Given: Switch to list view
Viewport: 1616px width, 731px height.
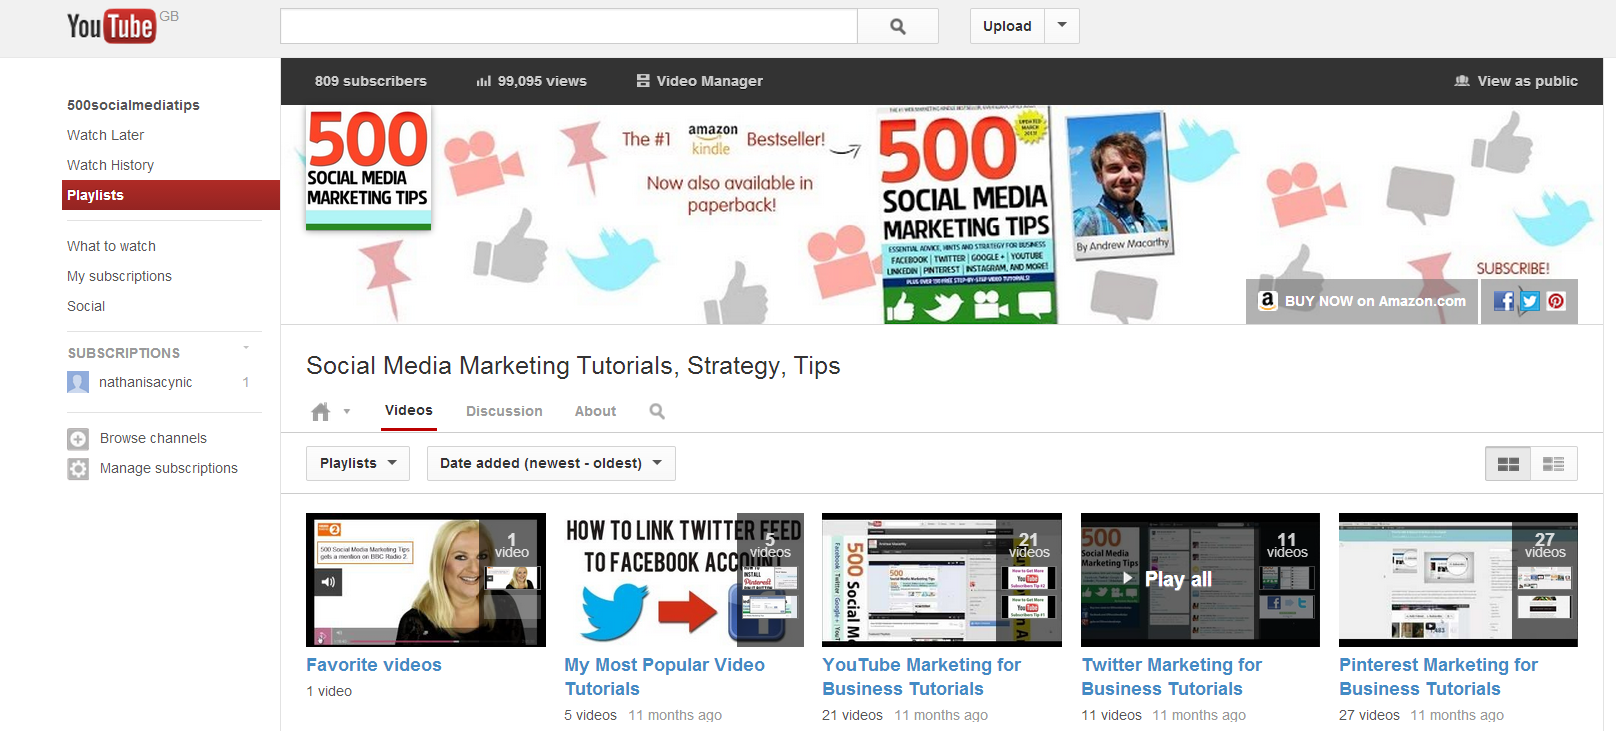Looking at the screenshot, I should 1553,464.
